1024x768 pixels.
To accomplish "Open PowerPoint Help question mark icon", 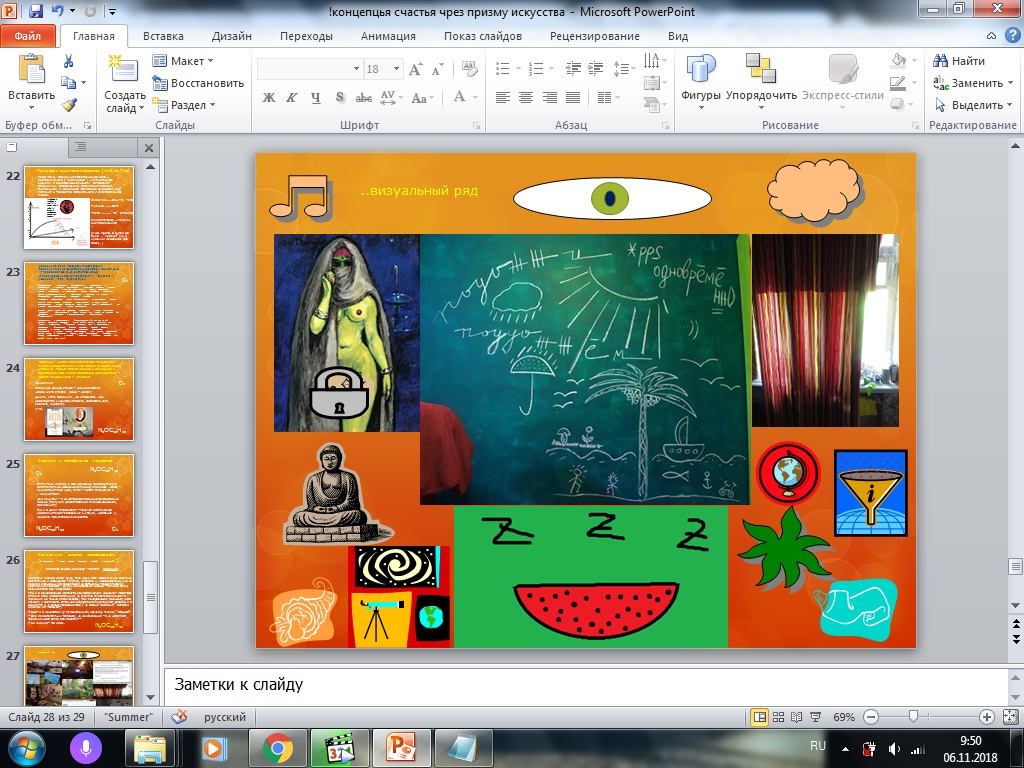I will click(1012, 35).
